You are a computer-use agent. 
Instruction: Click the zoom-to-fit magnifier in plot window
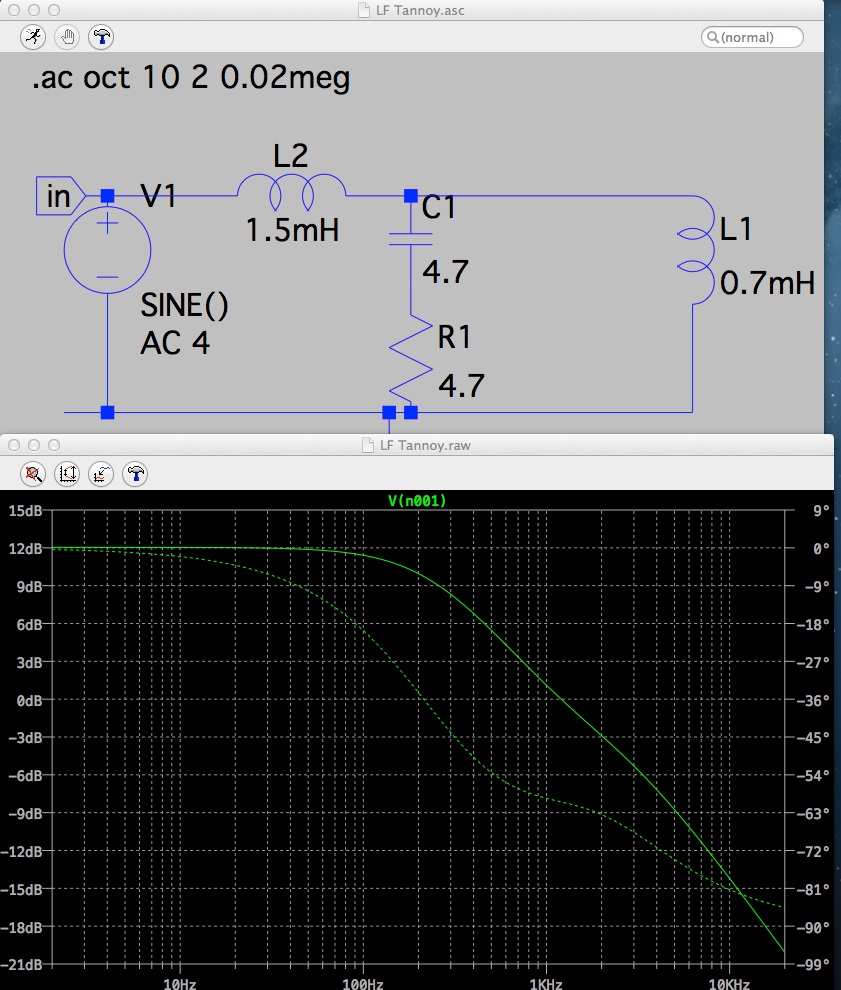click(x=33, y=473)
